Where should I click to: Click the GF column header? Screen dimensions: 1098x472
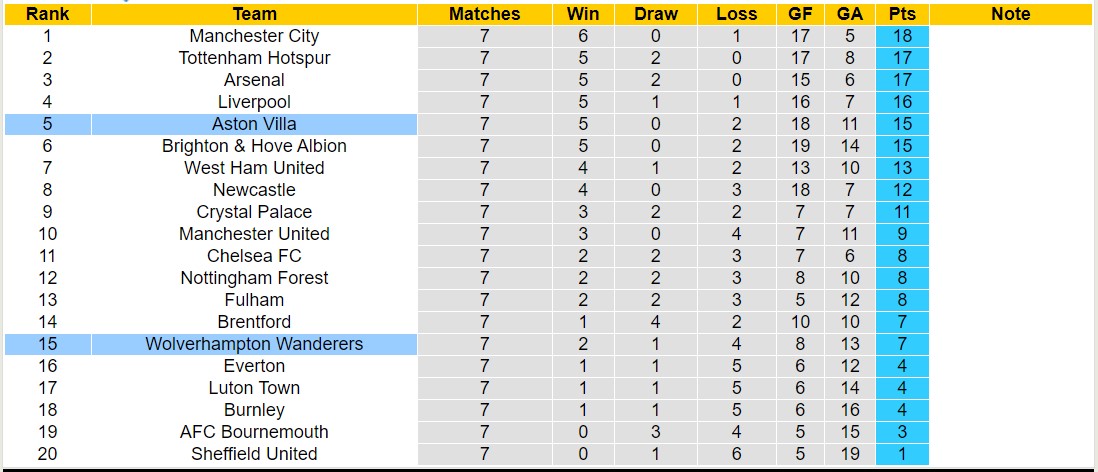(801, 14)
